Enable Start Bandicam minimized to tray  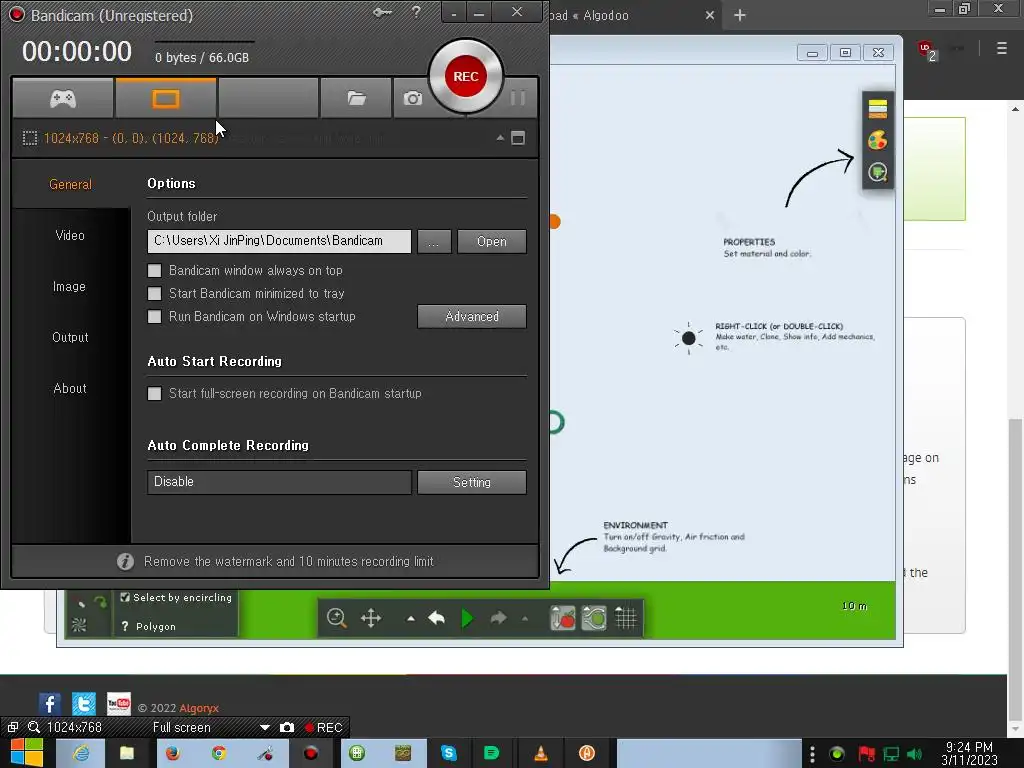coord(155,293)
